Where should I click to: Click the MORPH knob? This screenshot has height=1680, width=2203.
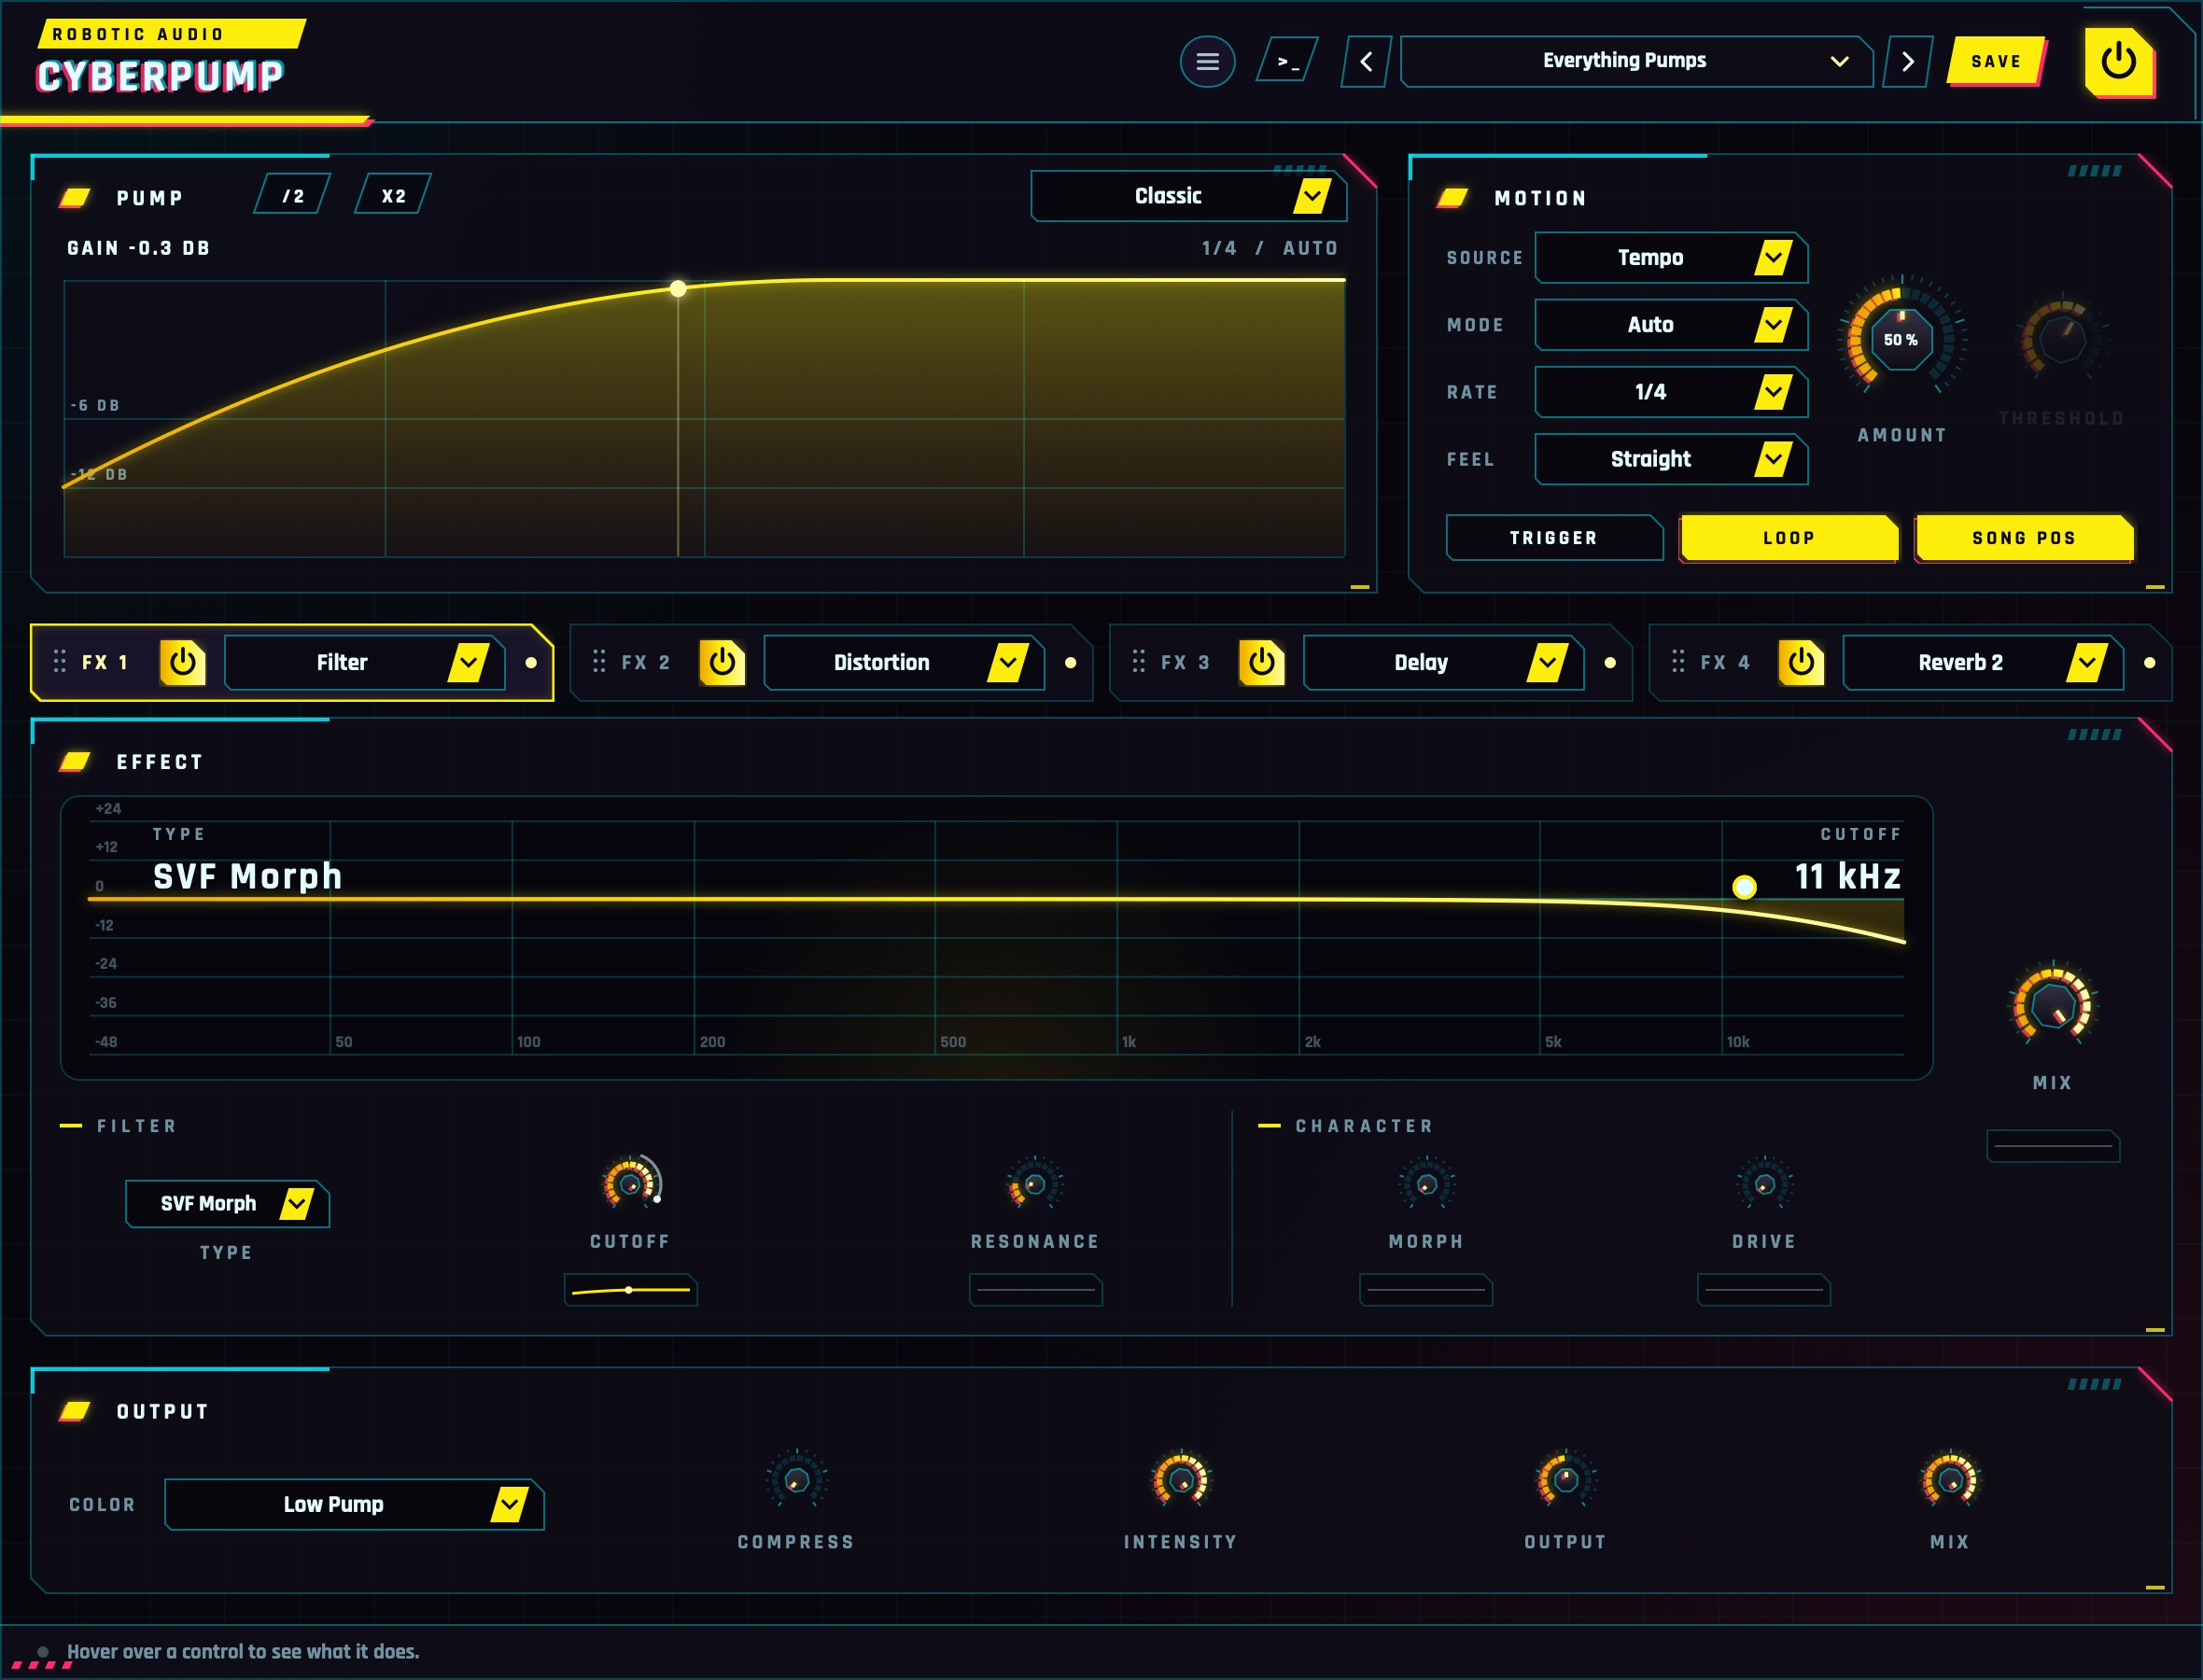tap(1426, 1184)
